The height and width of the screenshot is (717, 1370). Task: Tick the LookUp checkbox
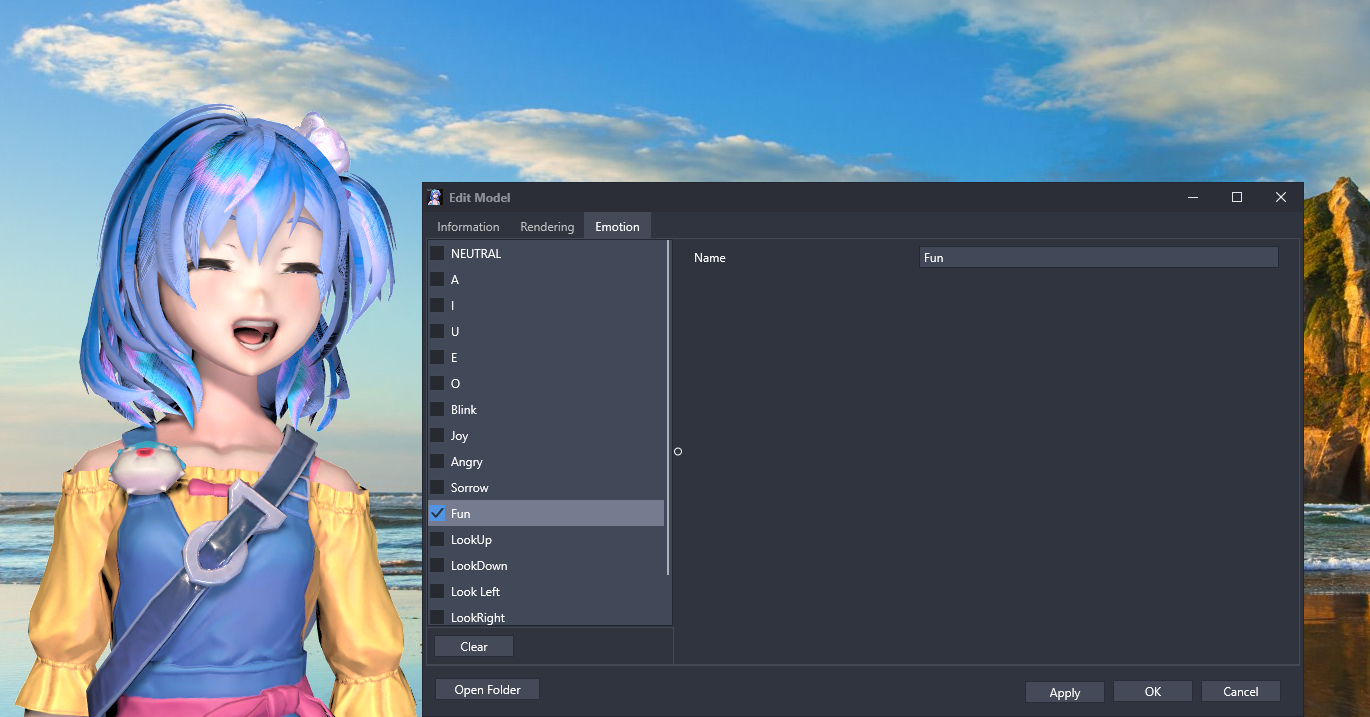(x=437, y=540)
